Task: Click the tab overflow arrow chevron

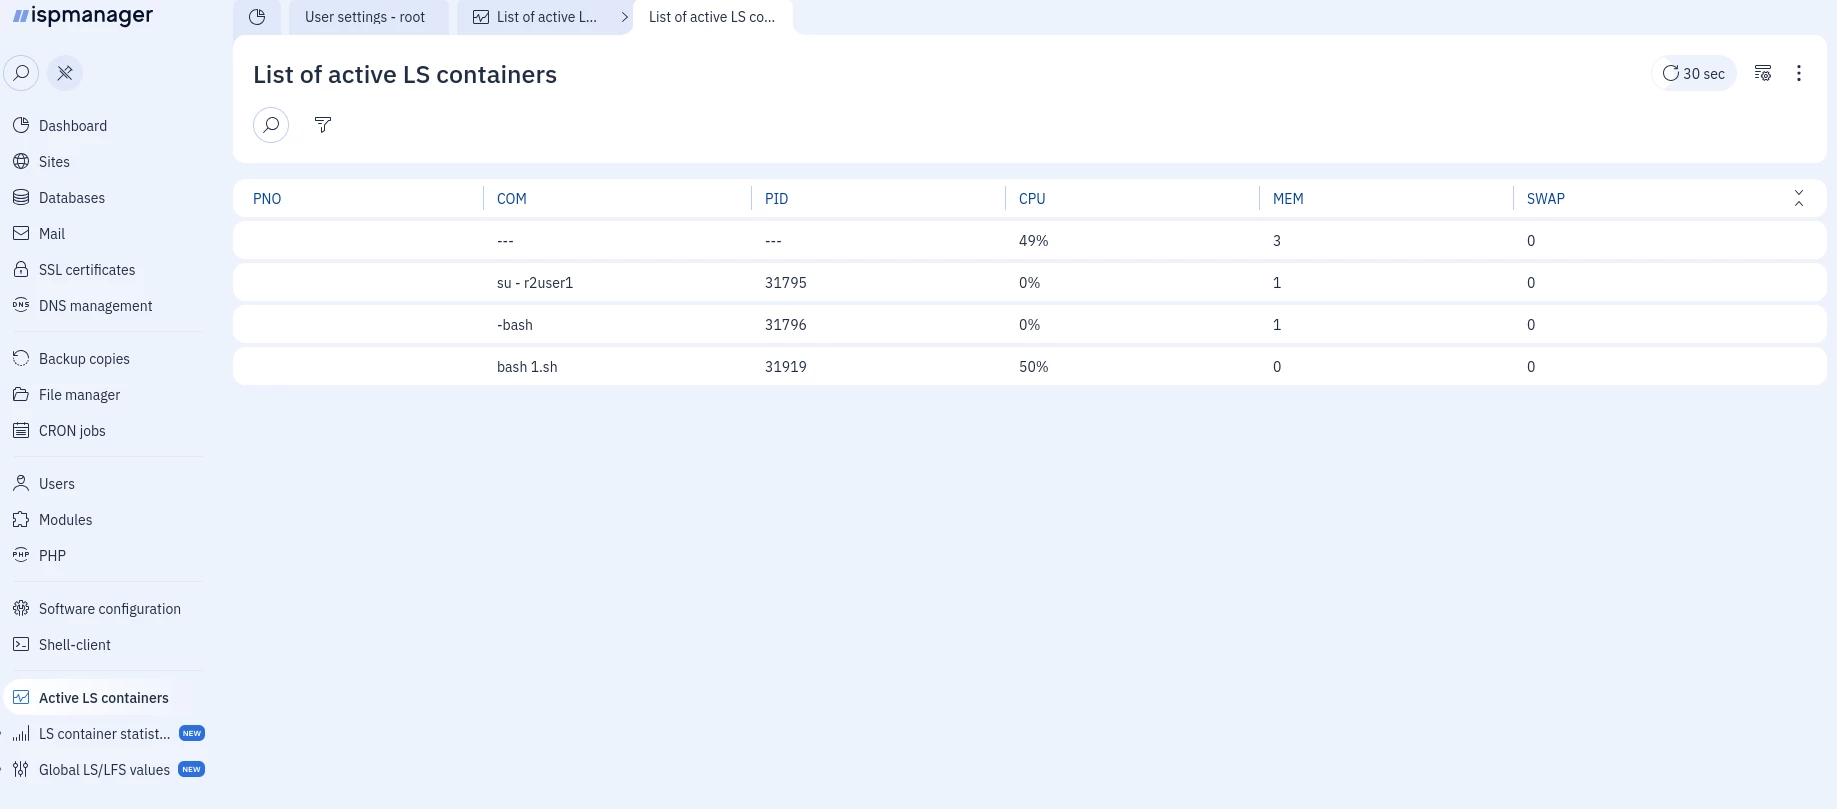Action: pos(625,17)
